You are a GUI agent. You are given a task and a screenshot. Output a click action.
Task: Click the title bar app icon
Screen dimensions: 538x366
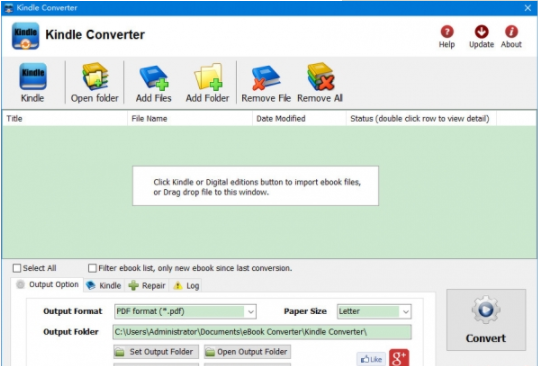[x=9, y=8]
